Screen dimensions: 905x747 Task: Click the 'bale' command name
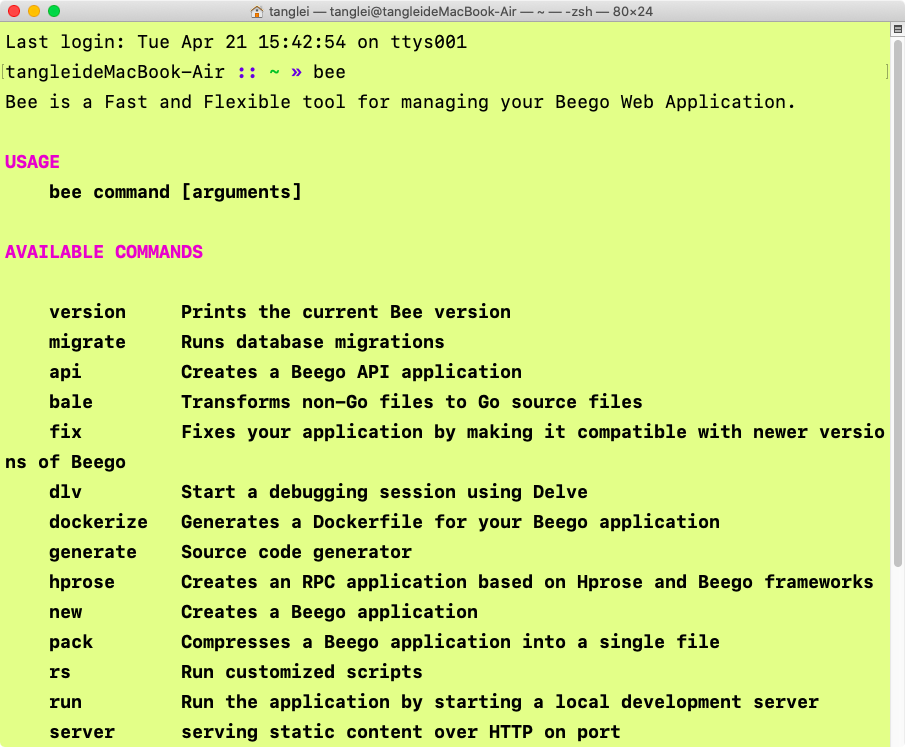tap(71, 402)
